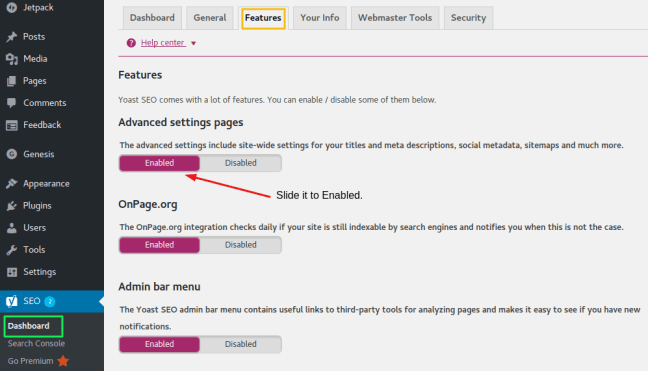The width and height of the screenshot is (648, 371).
Task: Click the Users person icon
Action: tap(12, 228)
